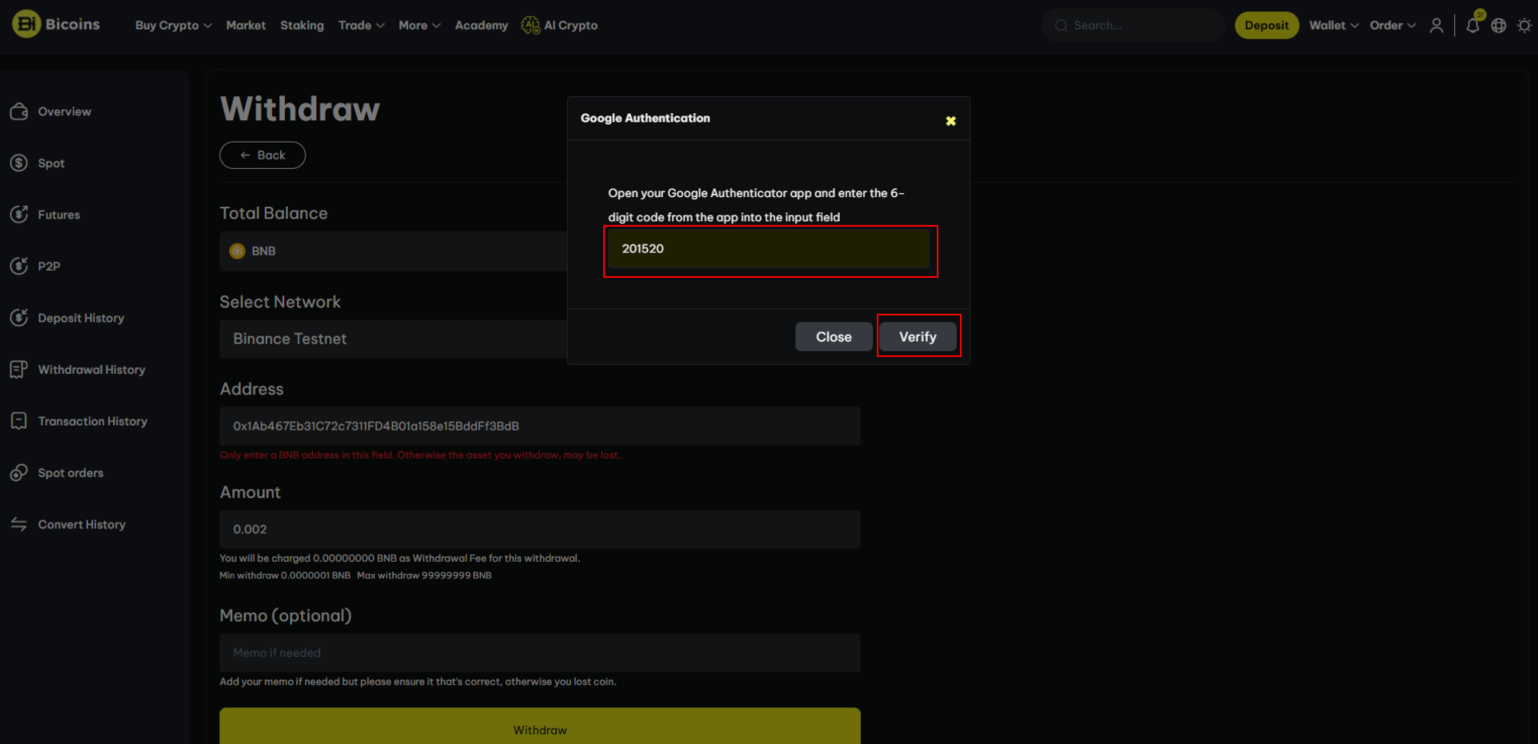Select Convert History in sidebar

click(x=81, y=524)
